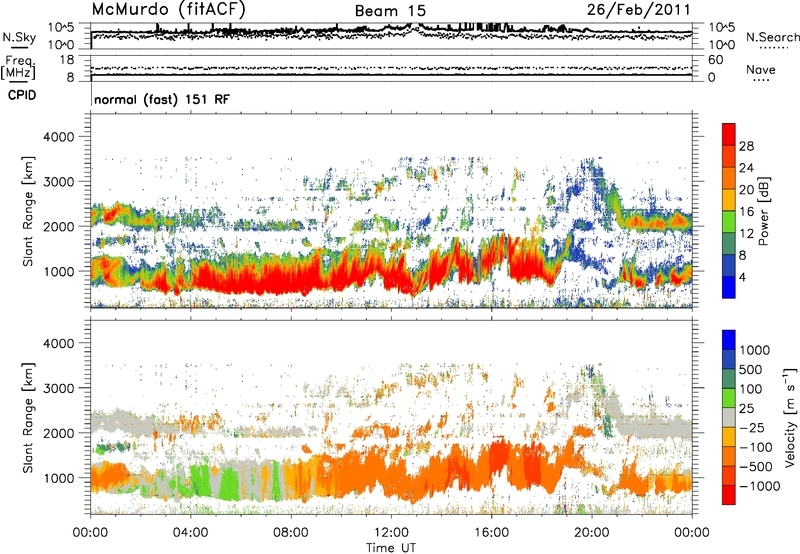
Task: Pick the light green 25–100 Velocity colorbar segment
Action: (x=729, y=399)
